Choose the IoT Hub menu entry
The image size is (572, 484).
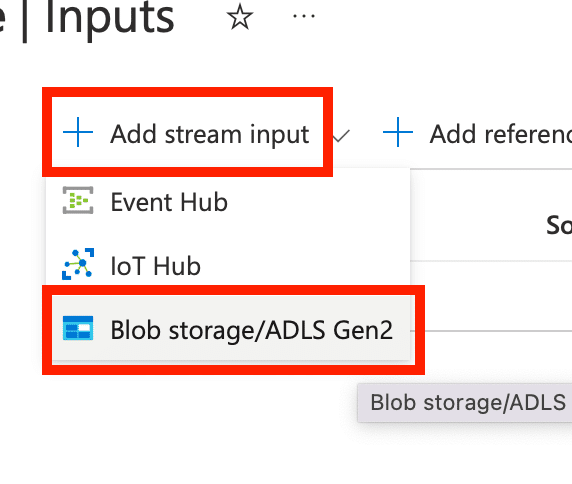(x=228, y=265)
